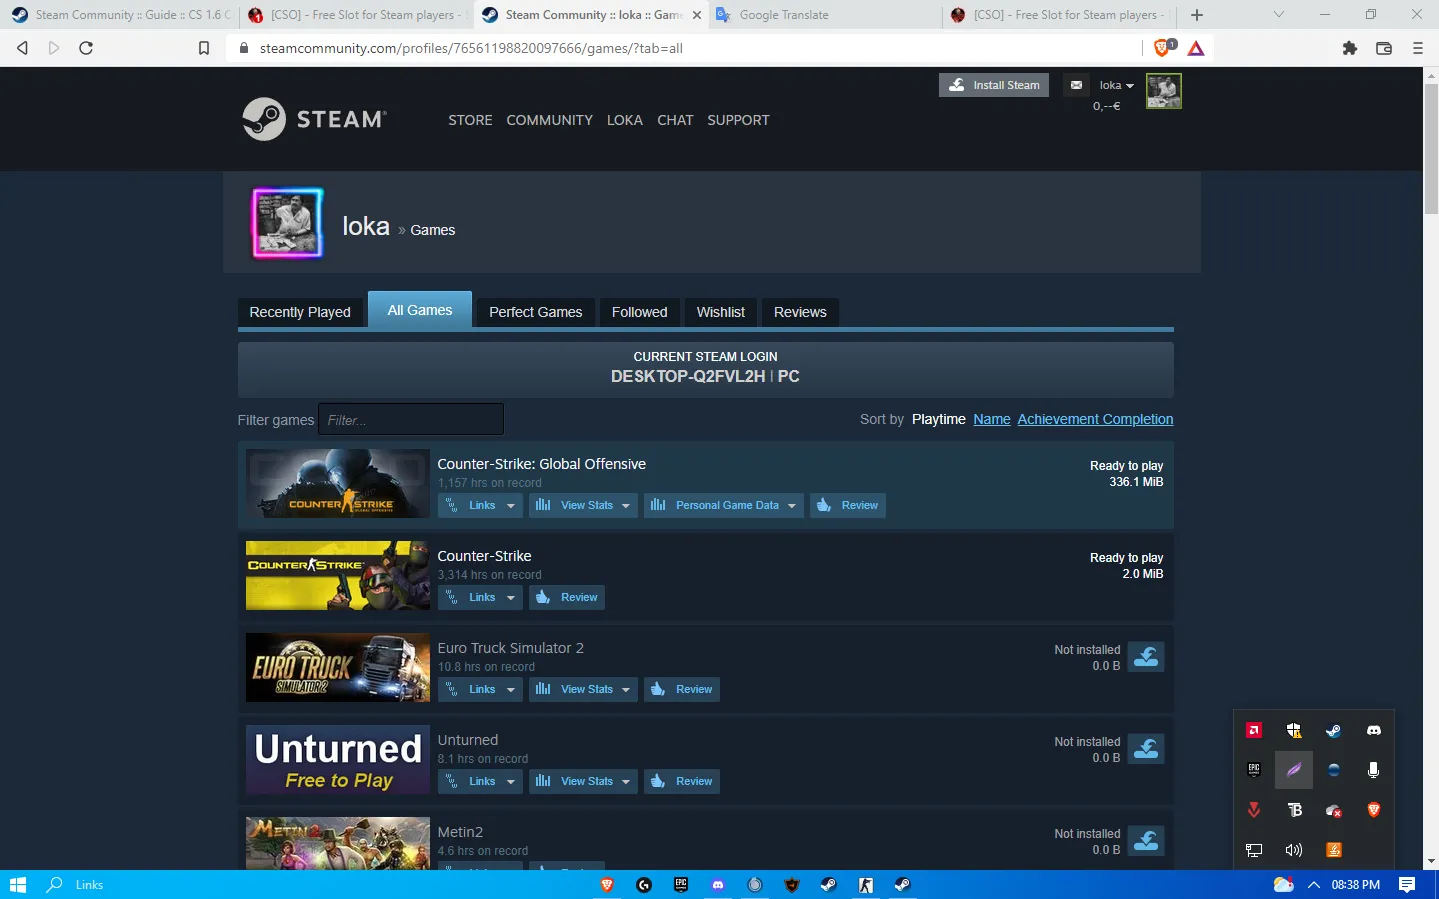Focus the Filter games input field
This screenshot has height=899, width=1439.
(x=411, y=420)
